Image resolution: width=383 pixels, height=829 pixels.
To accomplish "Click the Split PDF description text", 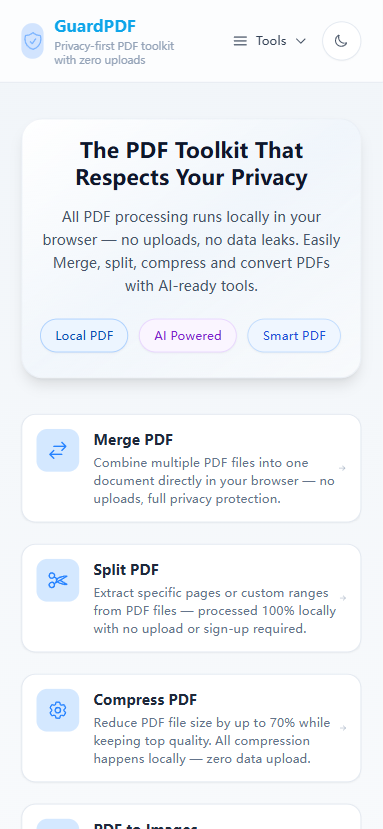I will click(215, 611).
